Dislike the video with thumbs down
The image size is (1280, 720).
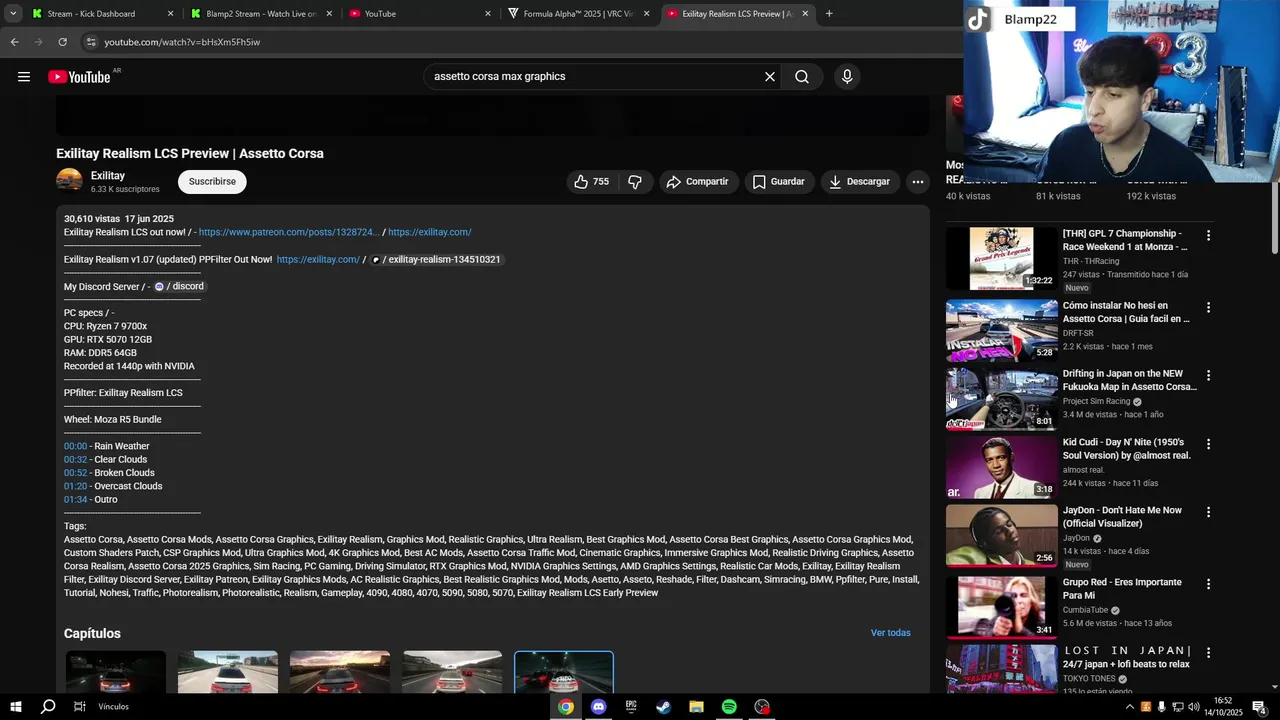(x=634, y=182)
